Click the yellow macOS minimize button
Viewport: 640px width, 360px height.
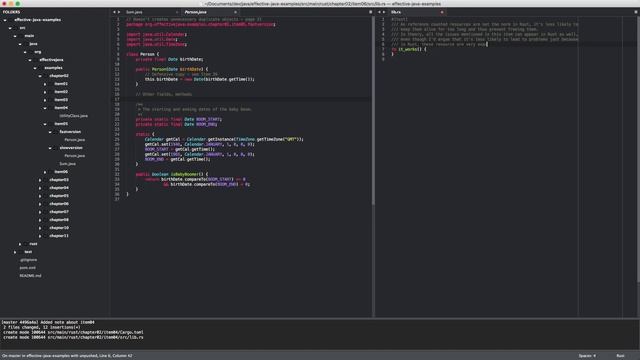pyautogui.click(x=11, y=4)
